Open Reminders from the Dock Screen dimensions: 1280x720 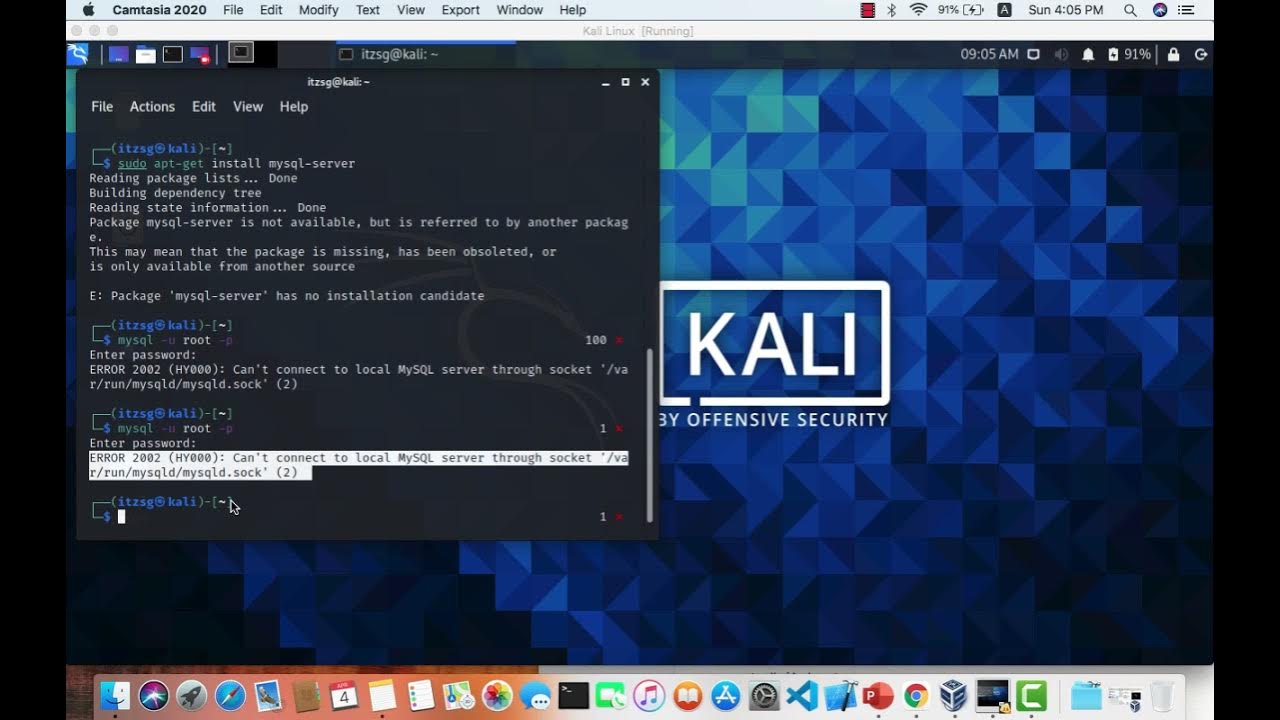pyautogui.click(x=420, y=695)
